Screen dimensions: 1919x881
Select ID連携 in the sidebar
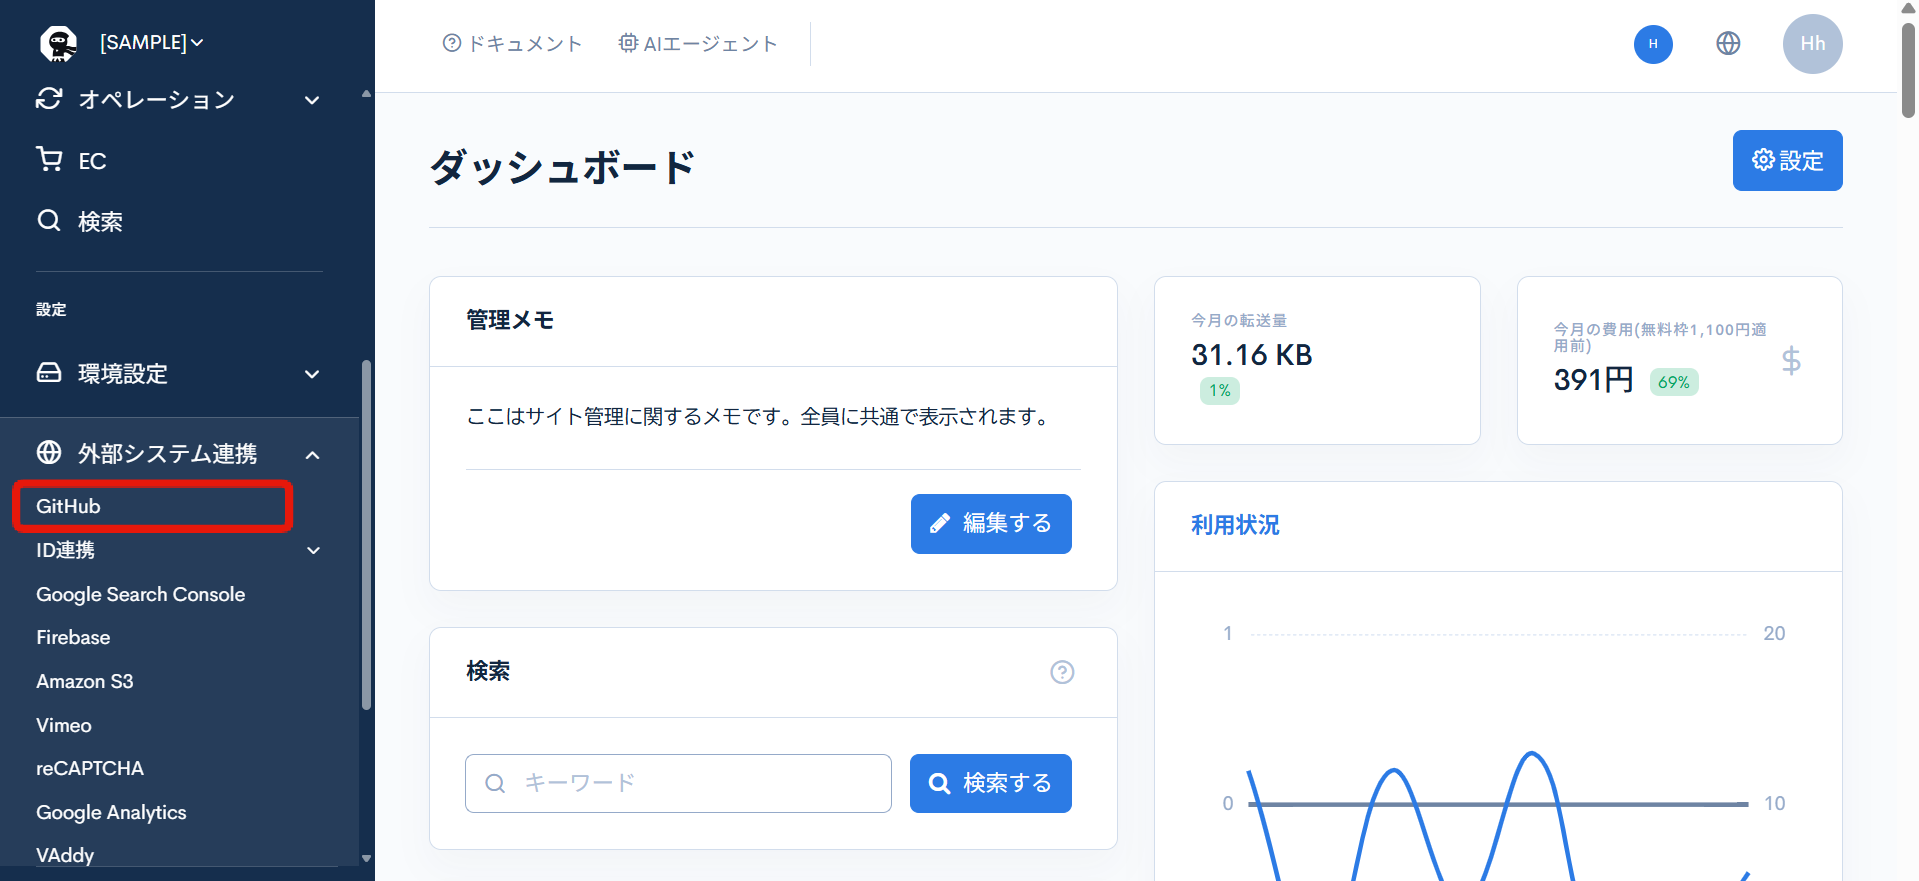66,550
